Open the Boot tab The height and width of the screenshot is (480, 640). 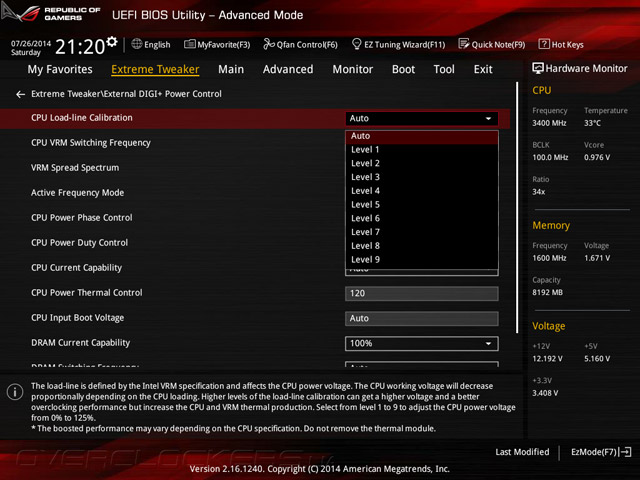[x=403, y=69]
